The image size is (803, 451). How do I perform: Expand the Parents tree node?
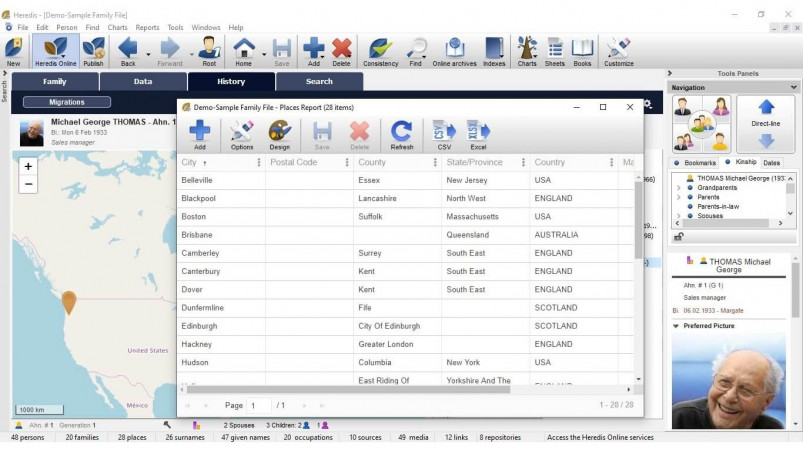679,197
